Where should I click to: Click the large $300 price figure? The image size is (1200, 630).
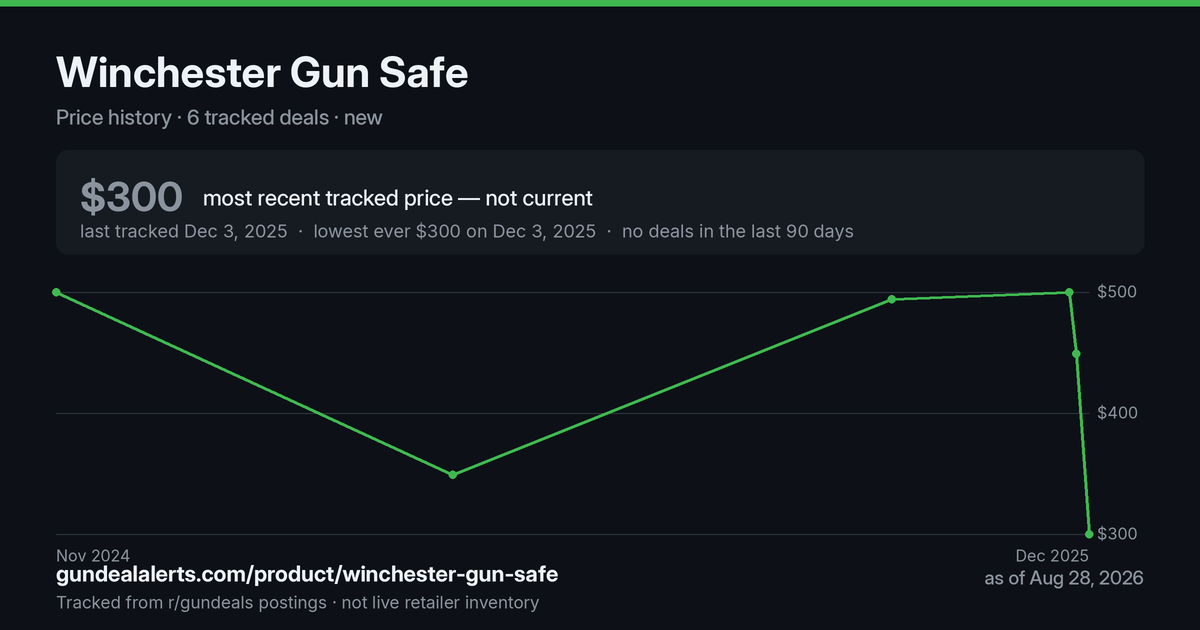tap(131, 197)
